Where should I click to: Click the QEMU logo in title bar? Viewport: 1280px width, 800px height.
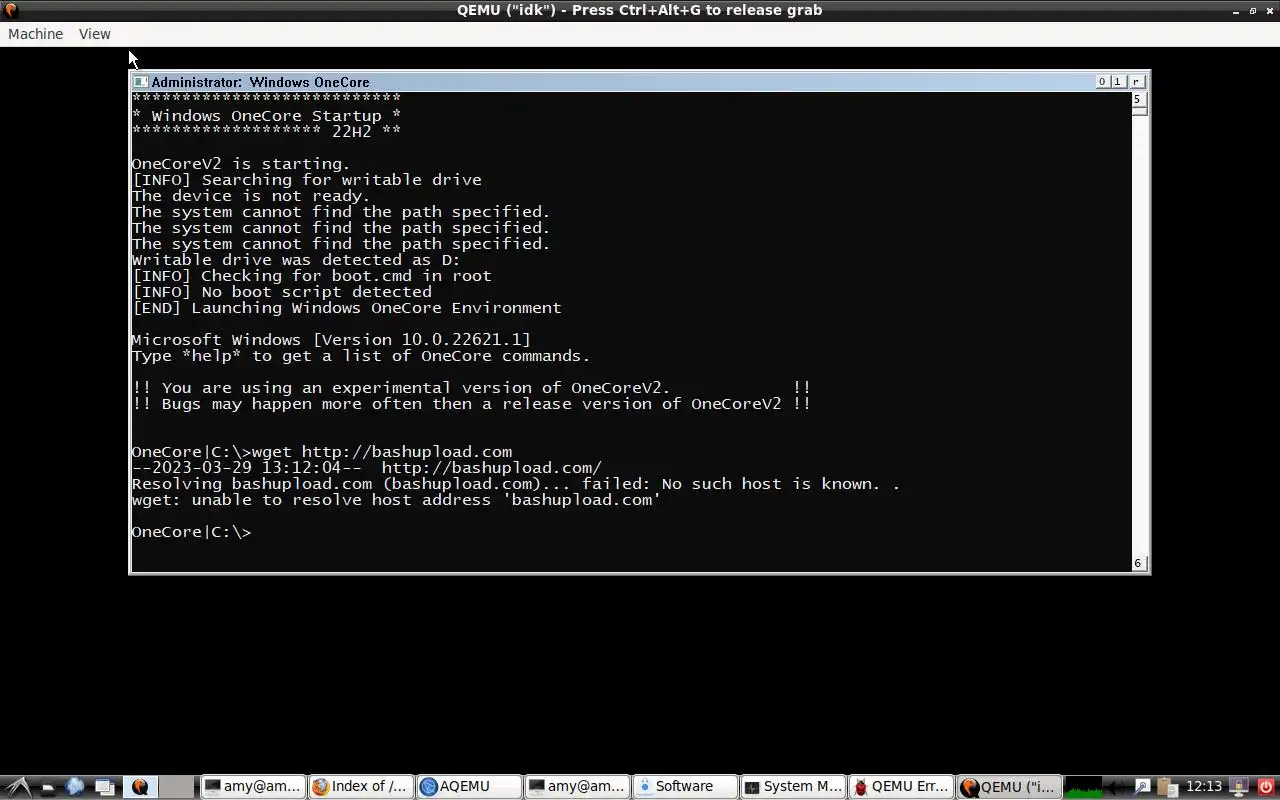[10, 10]
